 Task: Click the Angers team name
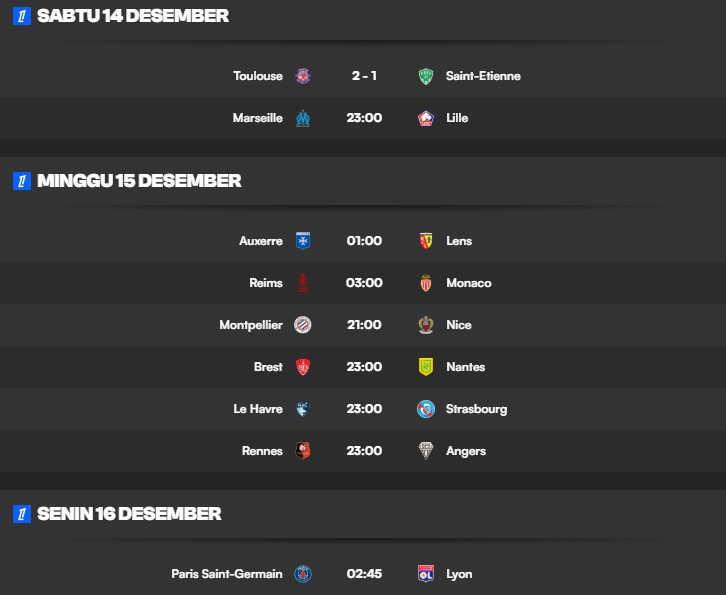coord(466,451)
